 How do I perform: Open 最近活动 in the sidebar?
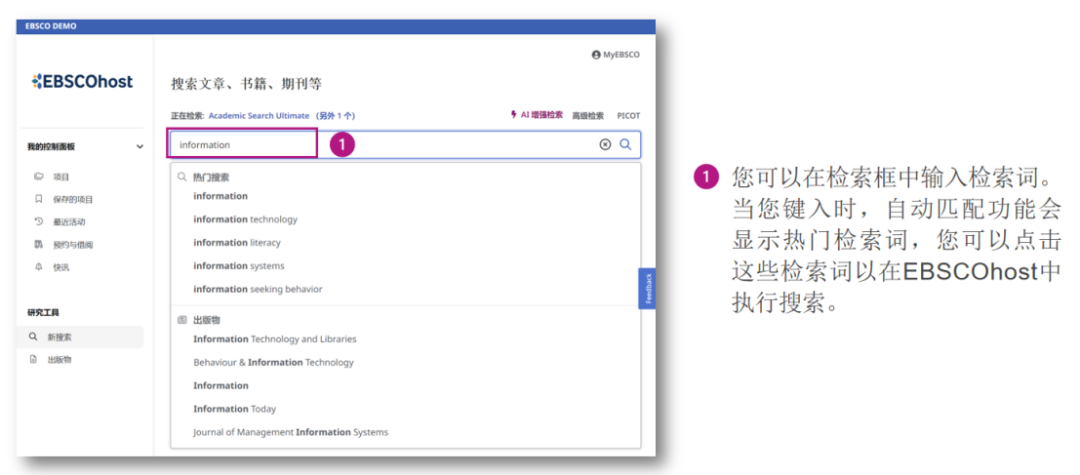coord(69,222)
